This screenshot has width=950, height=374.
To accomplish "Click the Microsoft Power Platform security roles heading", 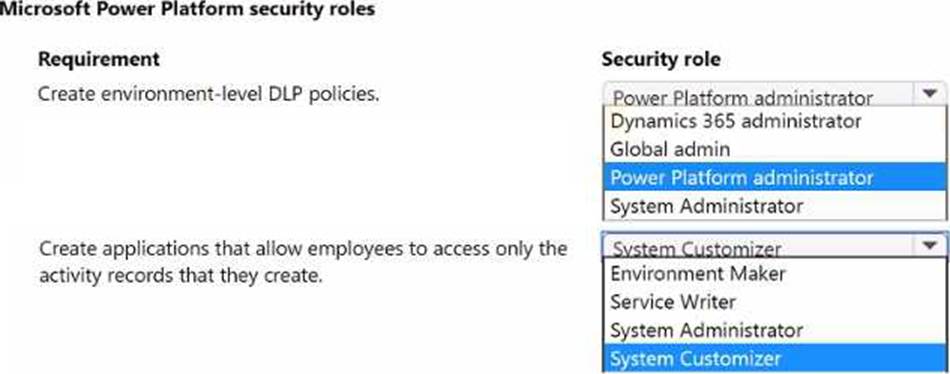I will pyautogui.click(x=187, y=10).
